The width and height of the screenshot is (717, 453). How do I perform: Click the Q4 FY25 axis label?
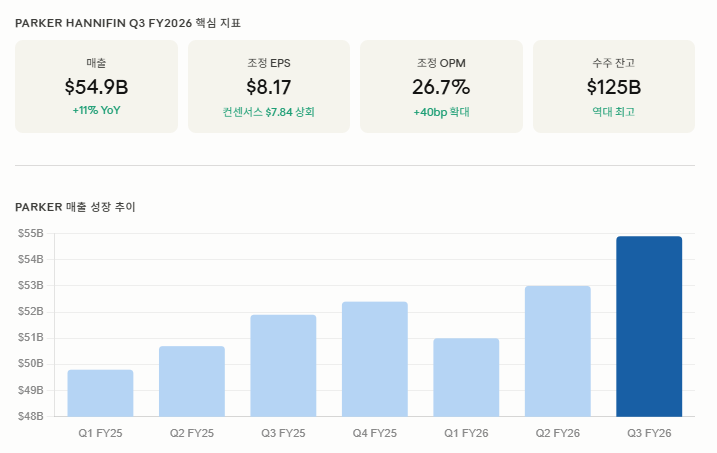point(375,433)
